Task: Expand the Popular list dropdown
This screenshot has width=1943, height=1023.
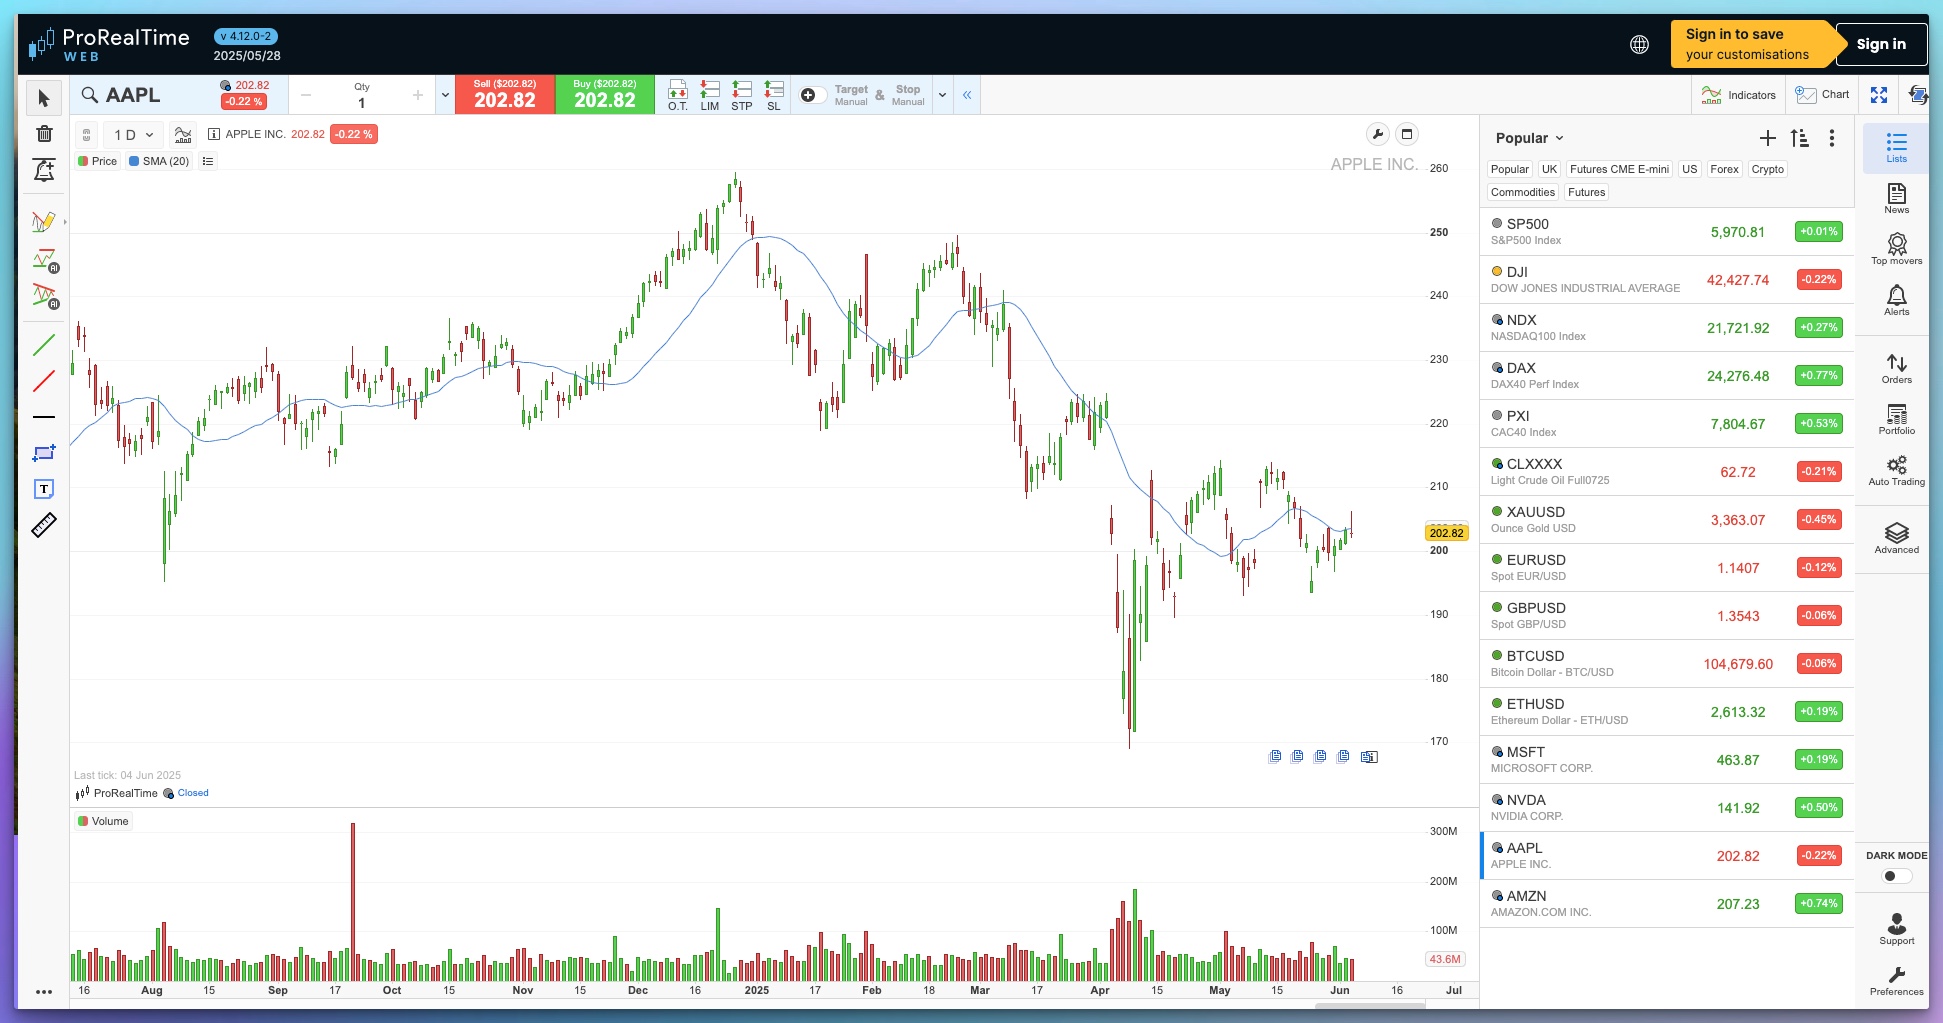Action: [1528, 138]
